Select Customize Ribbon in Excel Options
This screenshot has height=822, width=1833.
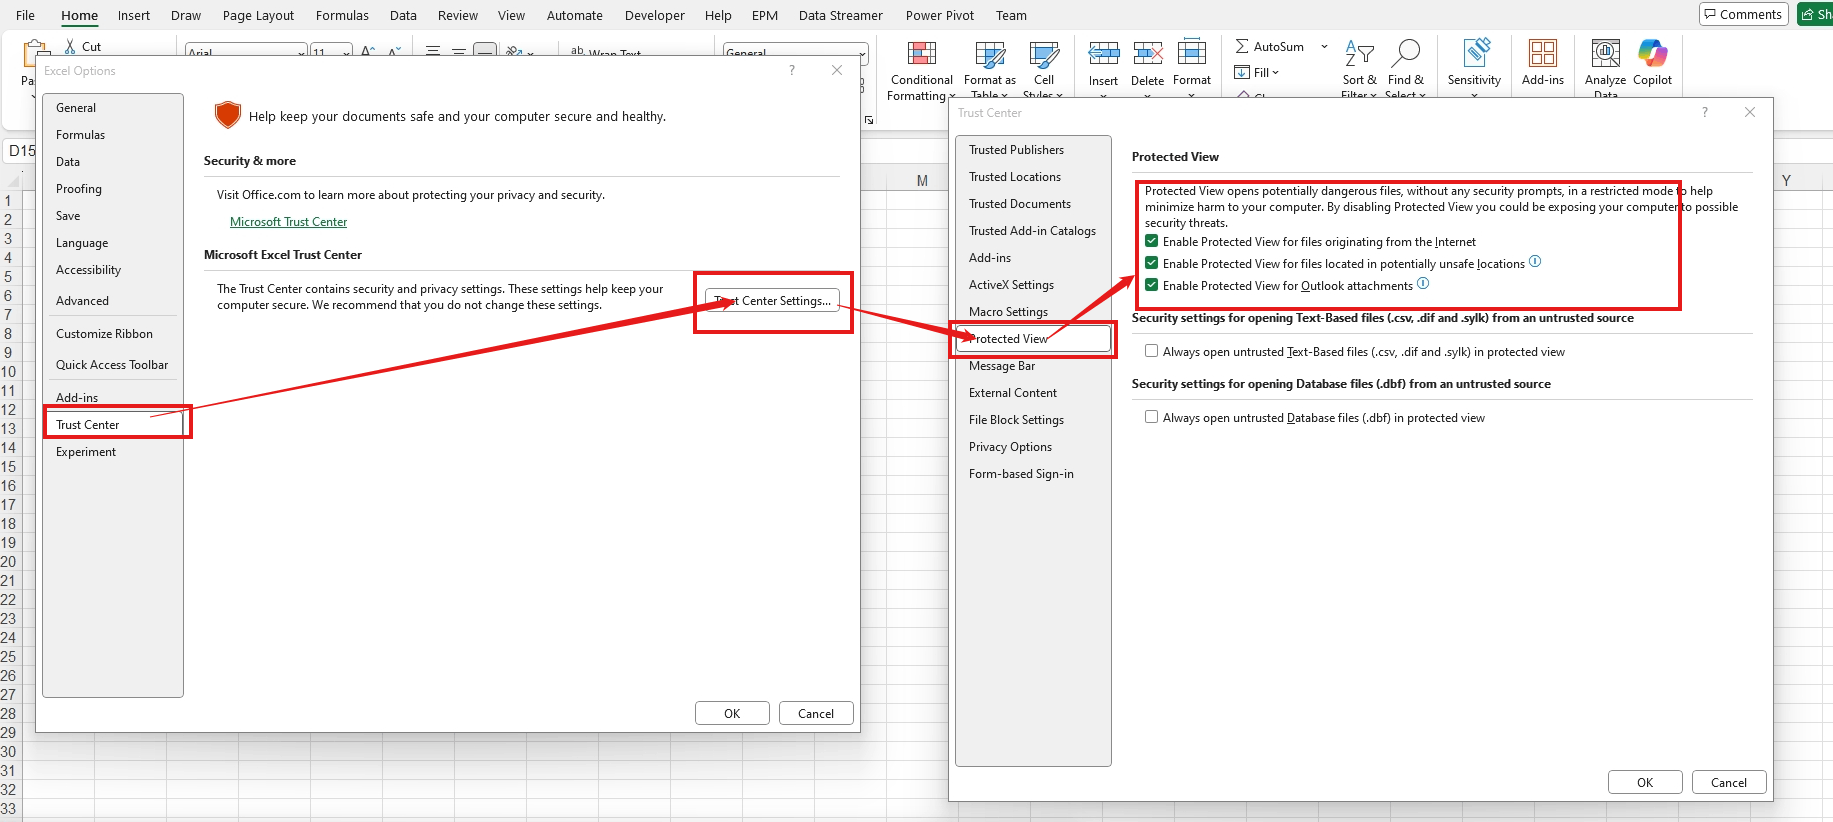pyautogui.click(x=104, y=334)
